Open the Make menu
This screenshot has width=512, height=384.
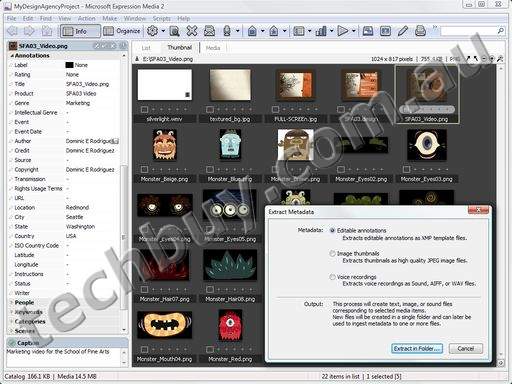(x=110, y=18)
